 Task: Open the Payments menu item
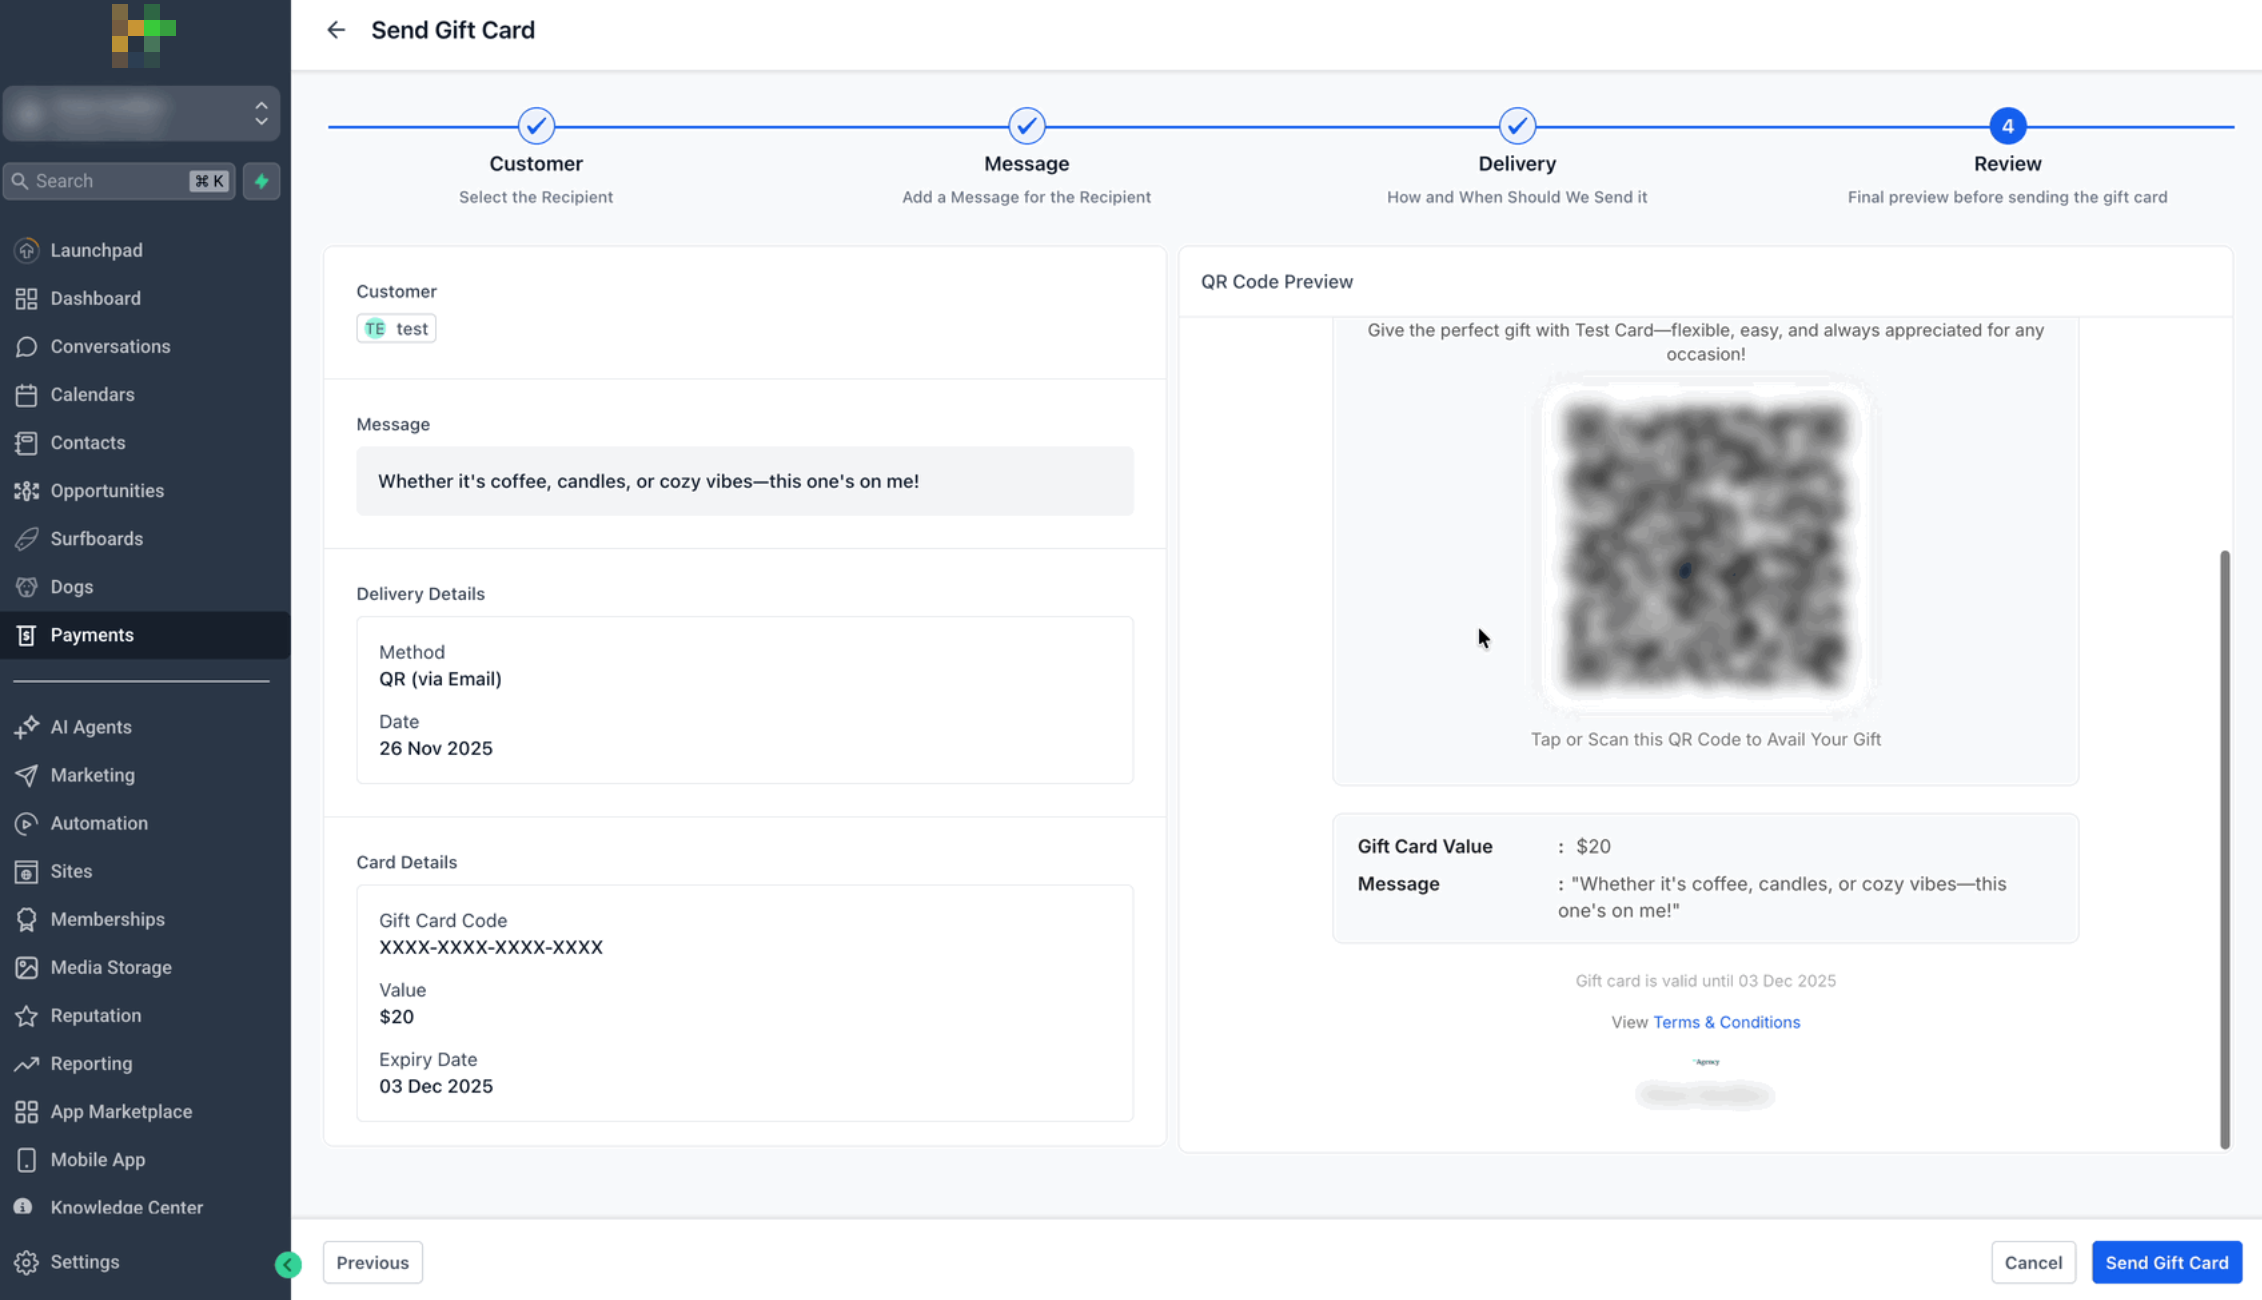coord(145,635)
